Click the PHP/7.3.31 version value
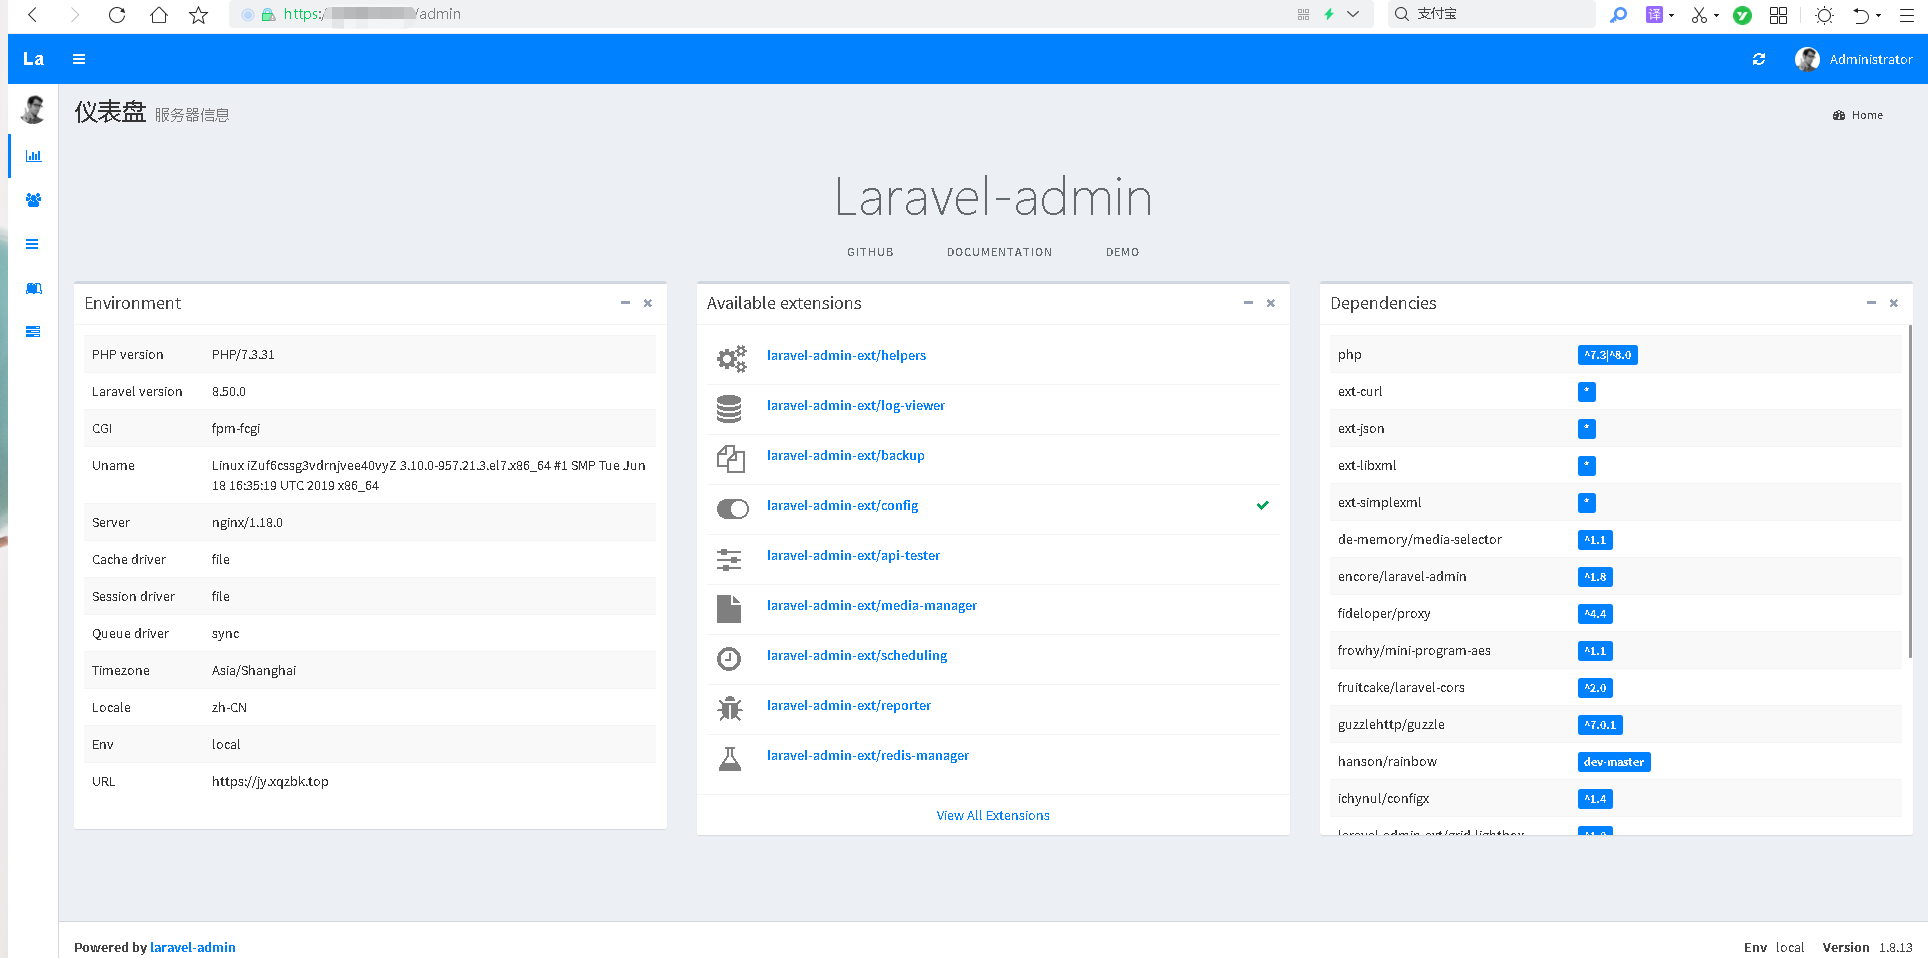This screenshot has width=1928, height=958. pyautogui.click(x=243, y=355)
